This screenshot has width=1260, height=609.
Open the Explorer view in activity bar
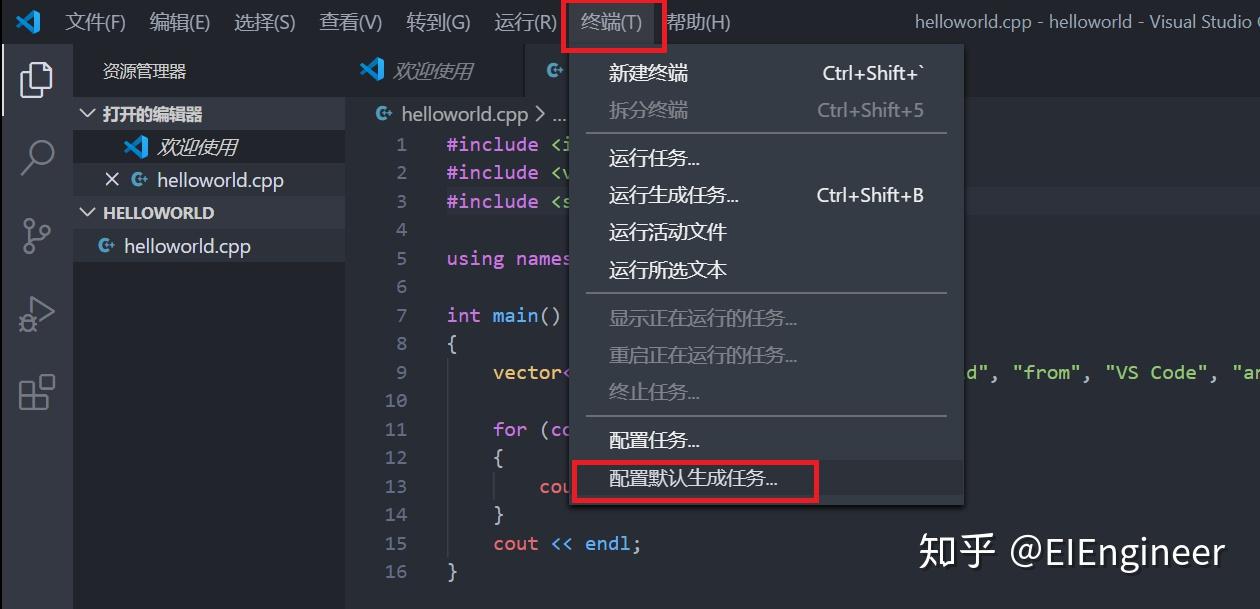36,80
